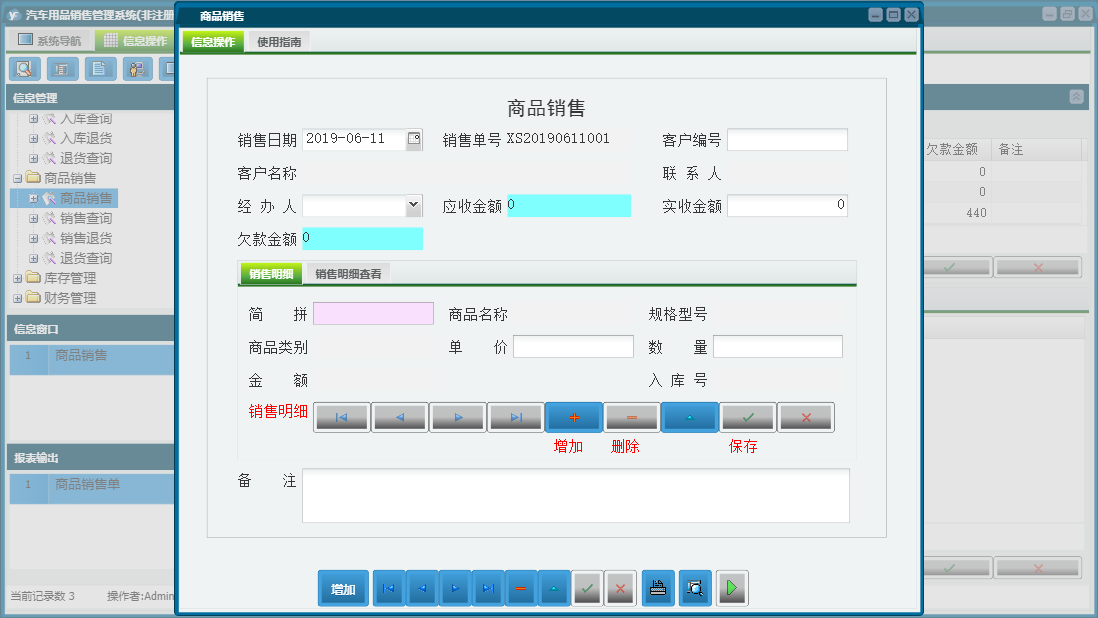The height and width of the screenshot is (618, 1098).
Task: Click the 增加 button at bottom
Action: click(343, 589)
